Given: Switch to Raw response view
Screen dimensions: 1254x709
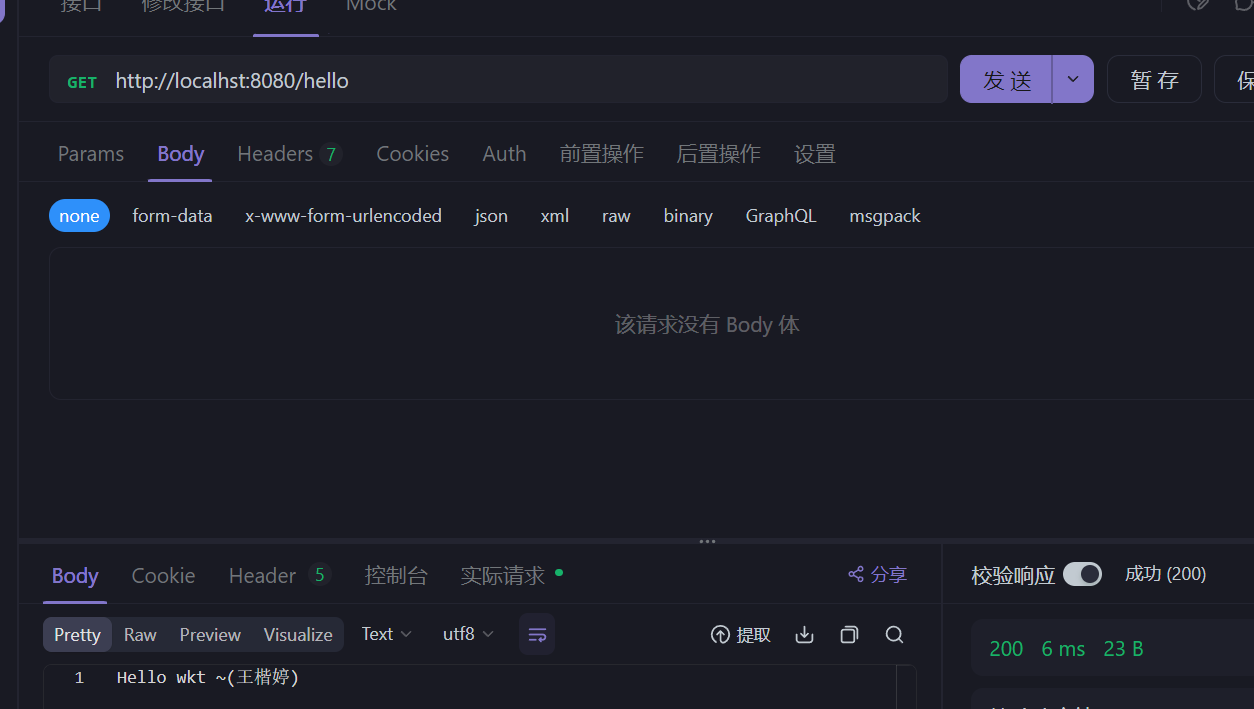Looking at the screenshot, I should tap(140, 635).
